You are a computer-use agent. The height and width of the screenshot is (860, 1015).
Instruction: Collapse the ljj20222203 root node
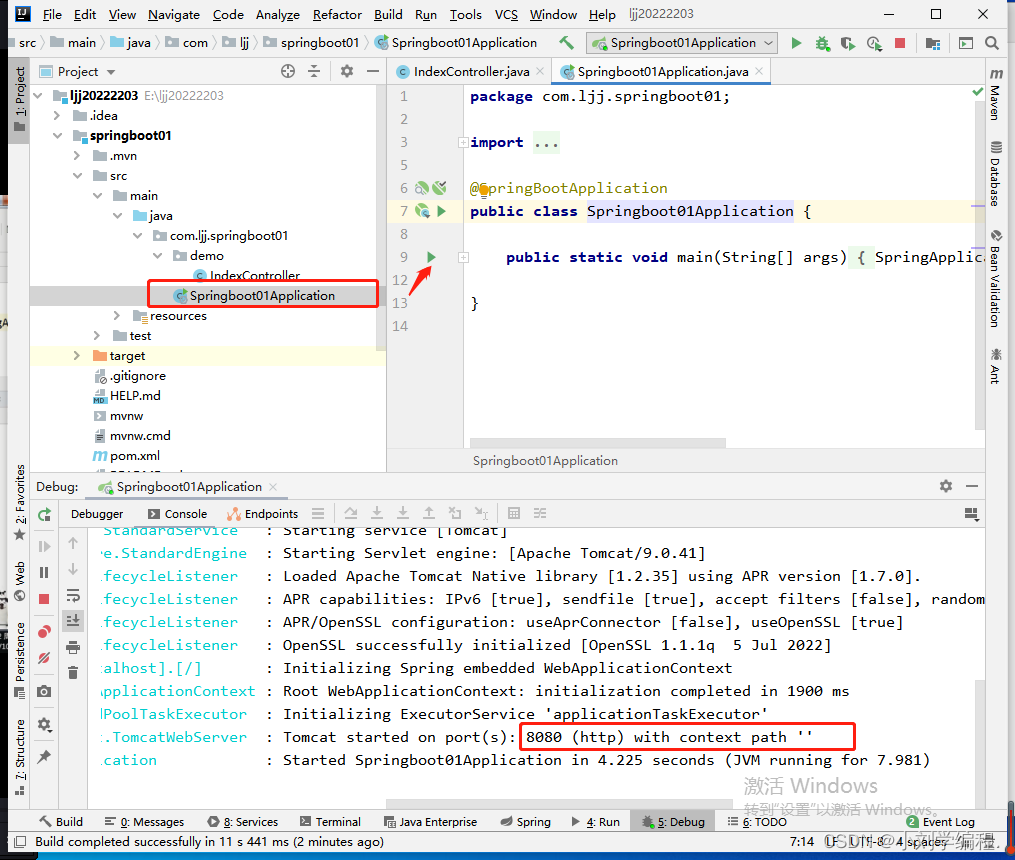[38, 96]
